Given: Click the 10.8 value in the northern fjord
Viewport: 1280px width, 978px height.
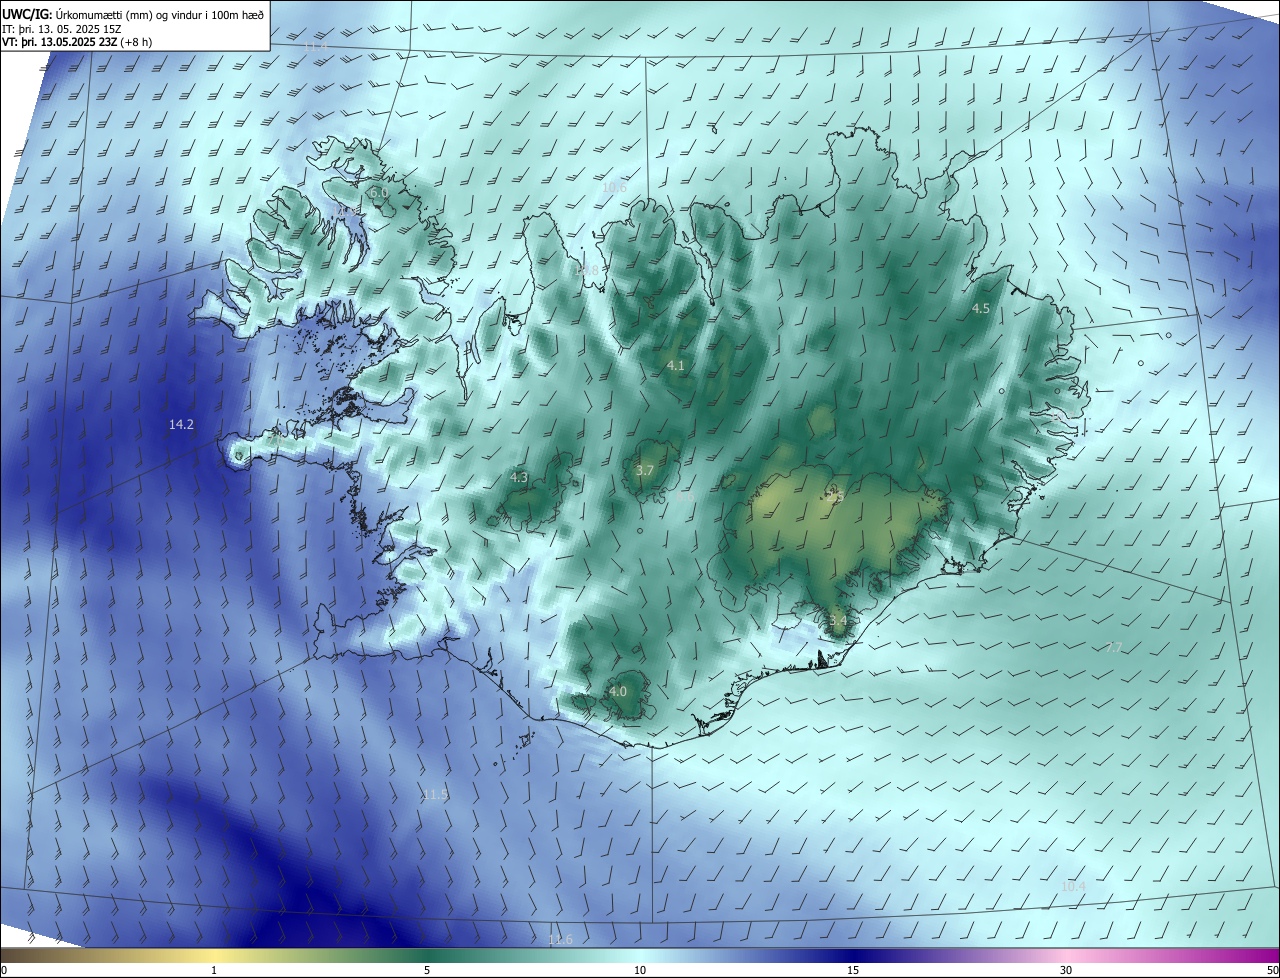Looking at the screenshot, I should (x=586, y=270).
